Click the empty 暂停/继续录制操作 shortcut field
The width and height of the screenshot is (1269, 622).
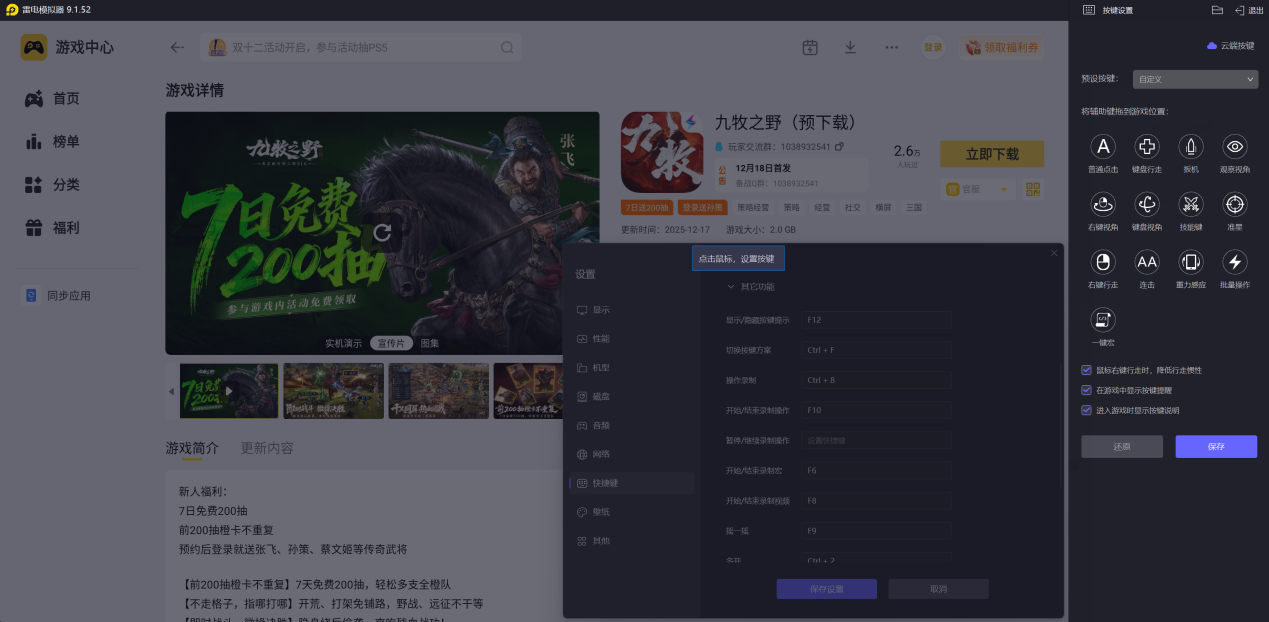pos(875,440)
